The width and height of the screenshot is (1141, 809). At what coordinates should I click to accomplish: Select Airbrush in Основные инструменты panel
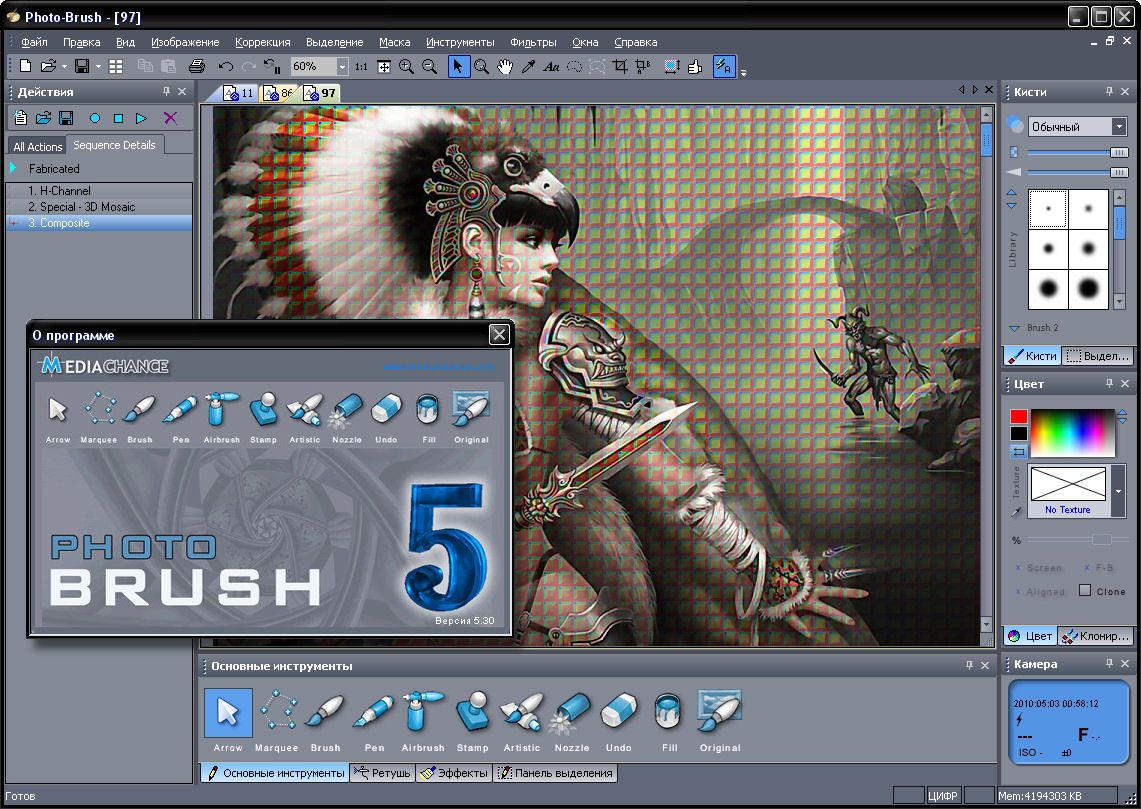[x=423, y=720]
